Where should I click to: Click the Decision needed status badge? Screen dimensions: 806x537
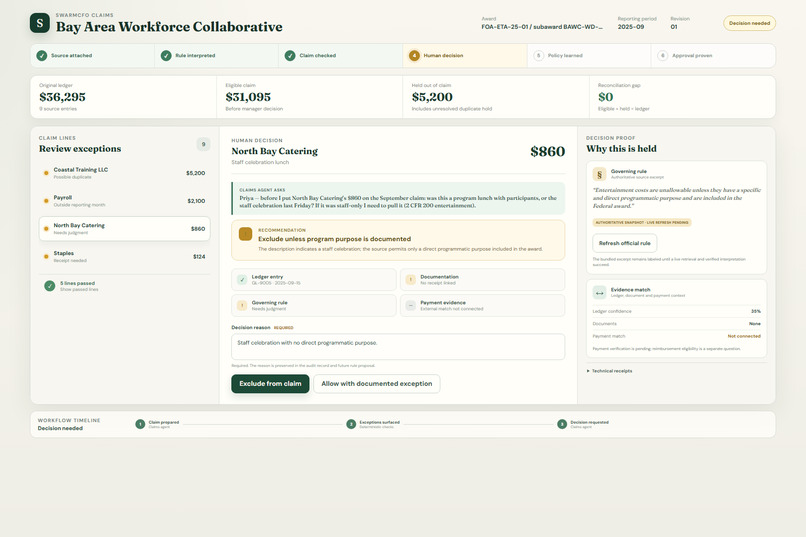pos(749,23)
